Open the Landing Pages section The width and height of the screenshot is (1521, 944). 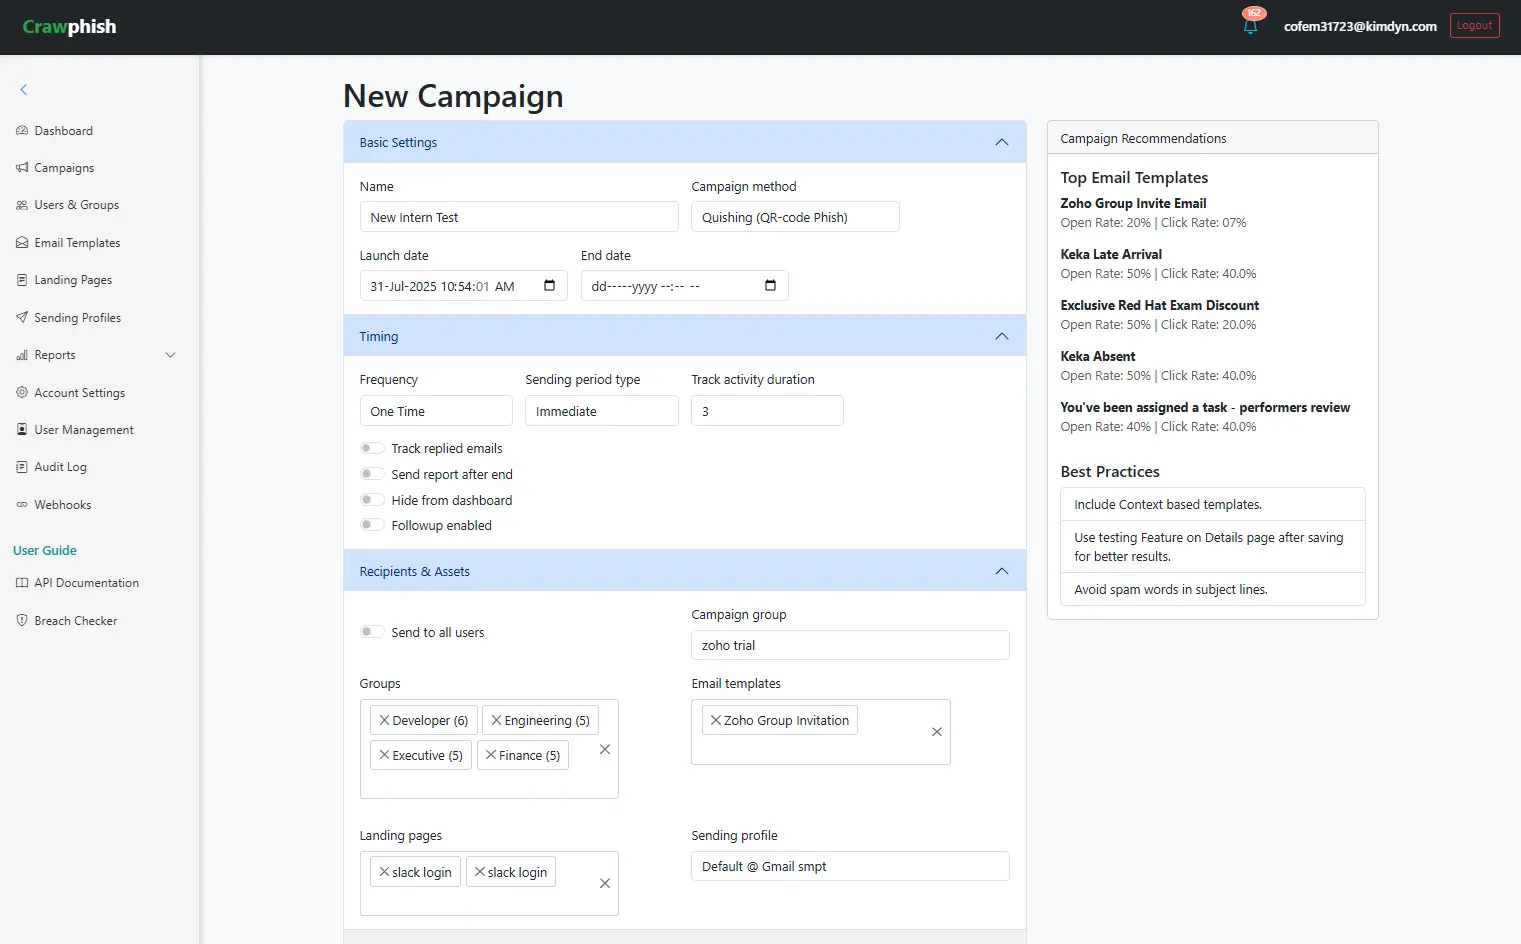72,279
